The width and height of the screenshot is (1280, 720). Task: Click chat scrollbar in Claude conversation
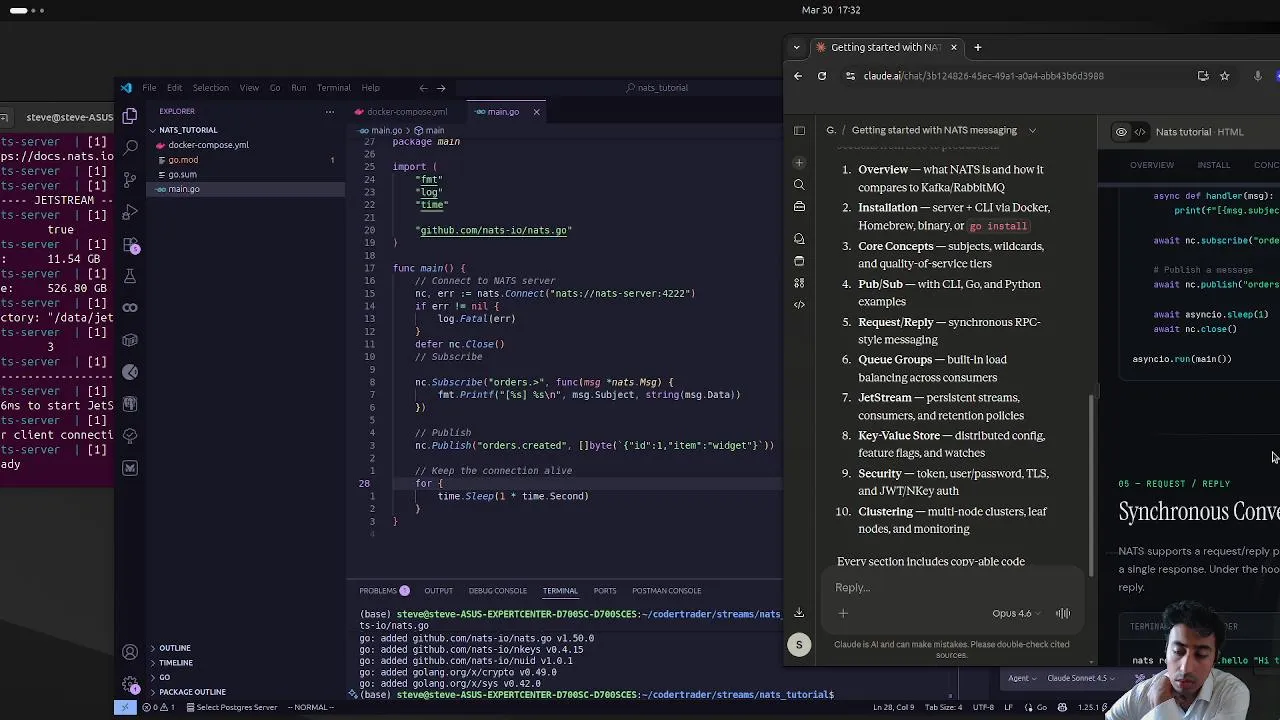pyautogui.click(x=1092, y=485)
